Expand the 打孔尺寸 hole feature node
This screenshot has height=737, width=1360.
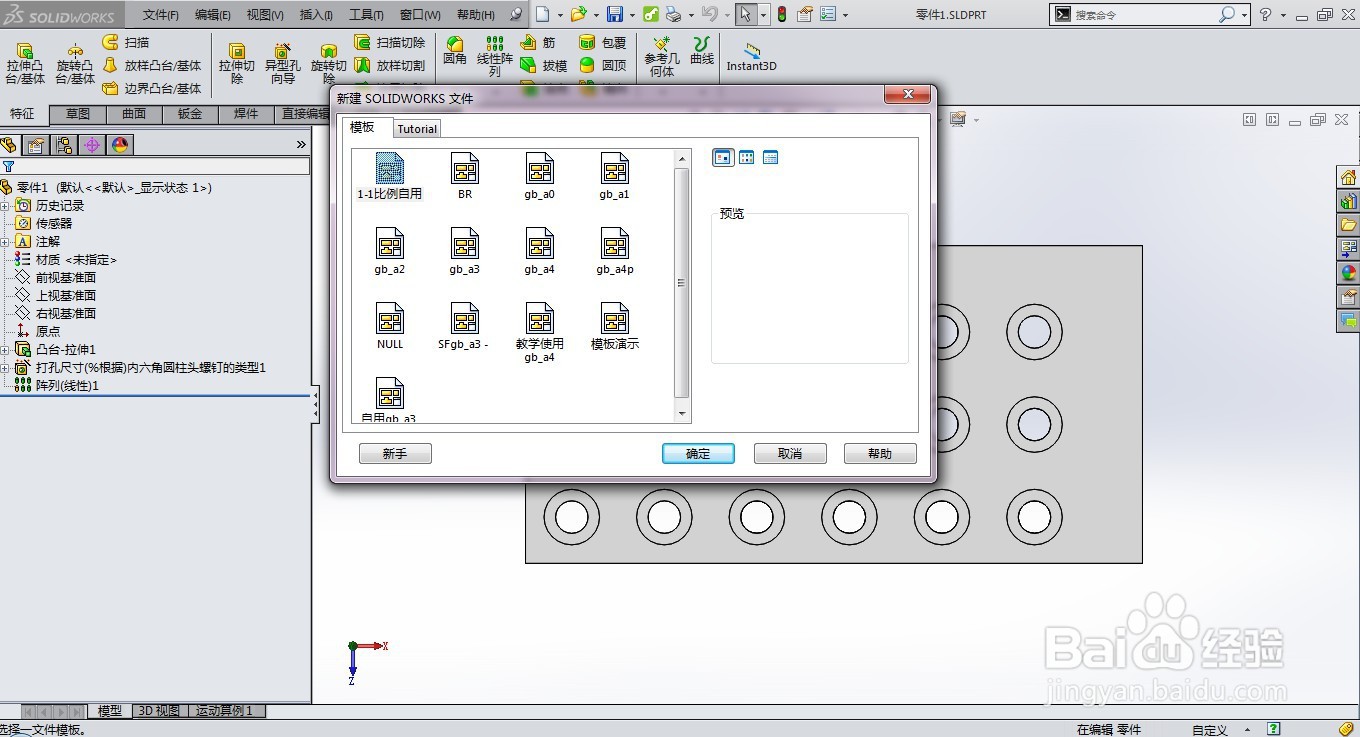click(x=5, y=368)
